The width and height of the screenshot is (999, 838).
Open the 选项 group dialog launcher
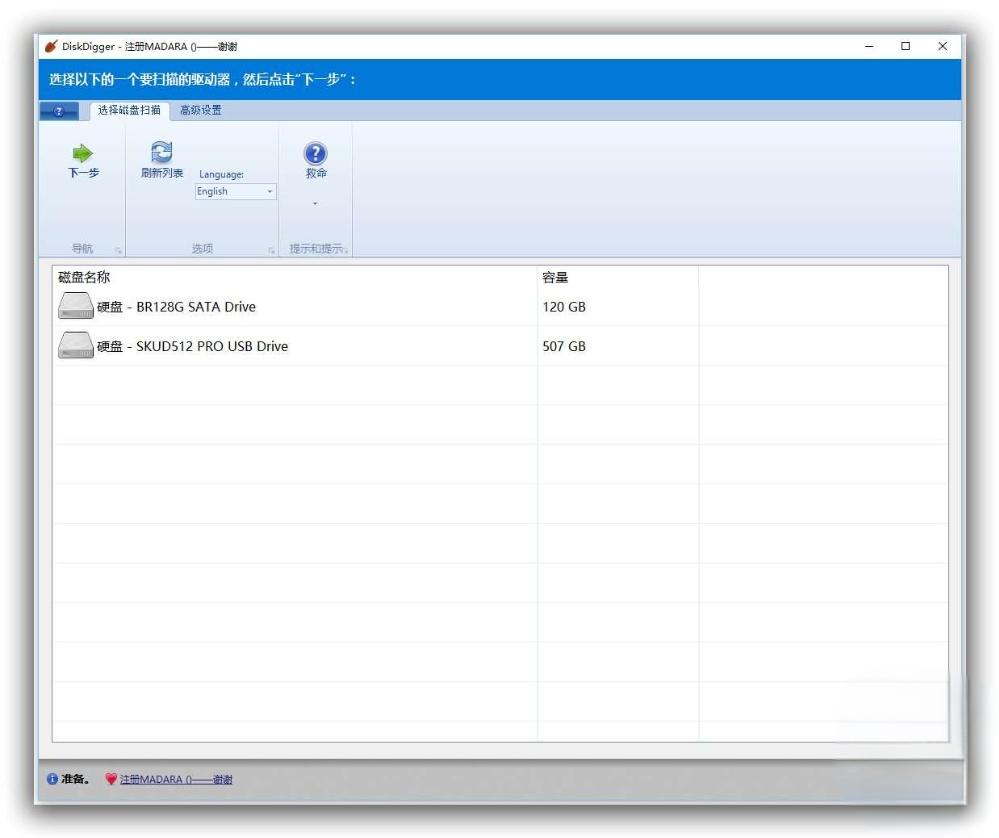click(x=271, y=250)
